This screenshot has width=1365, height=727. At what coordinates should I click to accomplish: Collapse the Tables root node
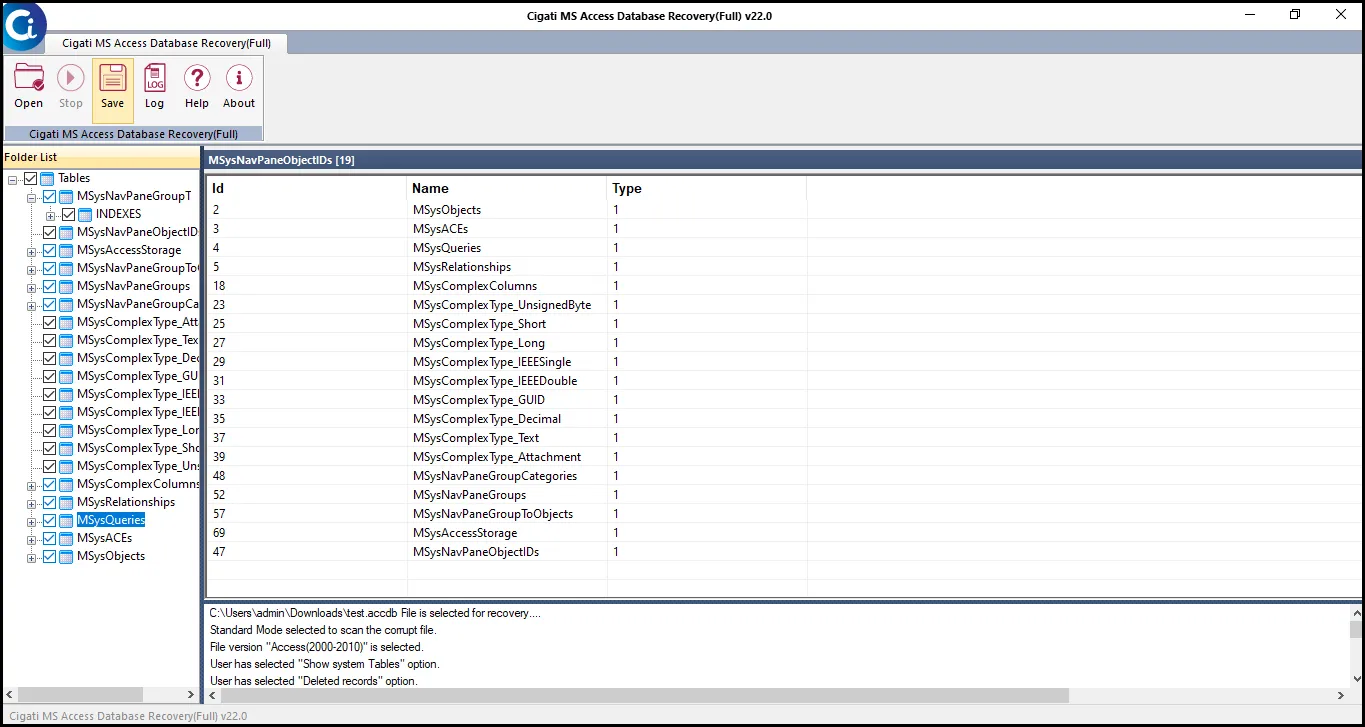(13, 179)
